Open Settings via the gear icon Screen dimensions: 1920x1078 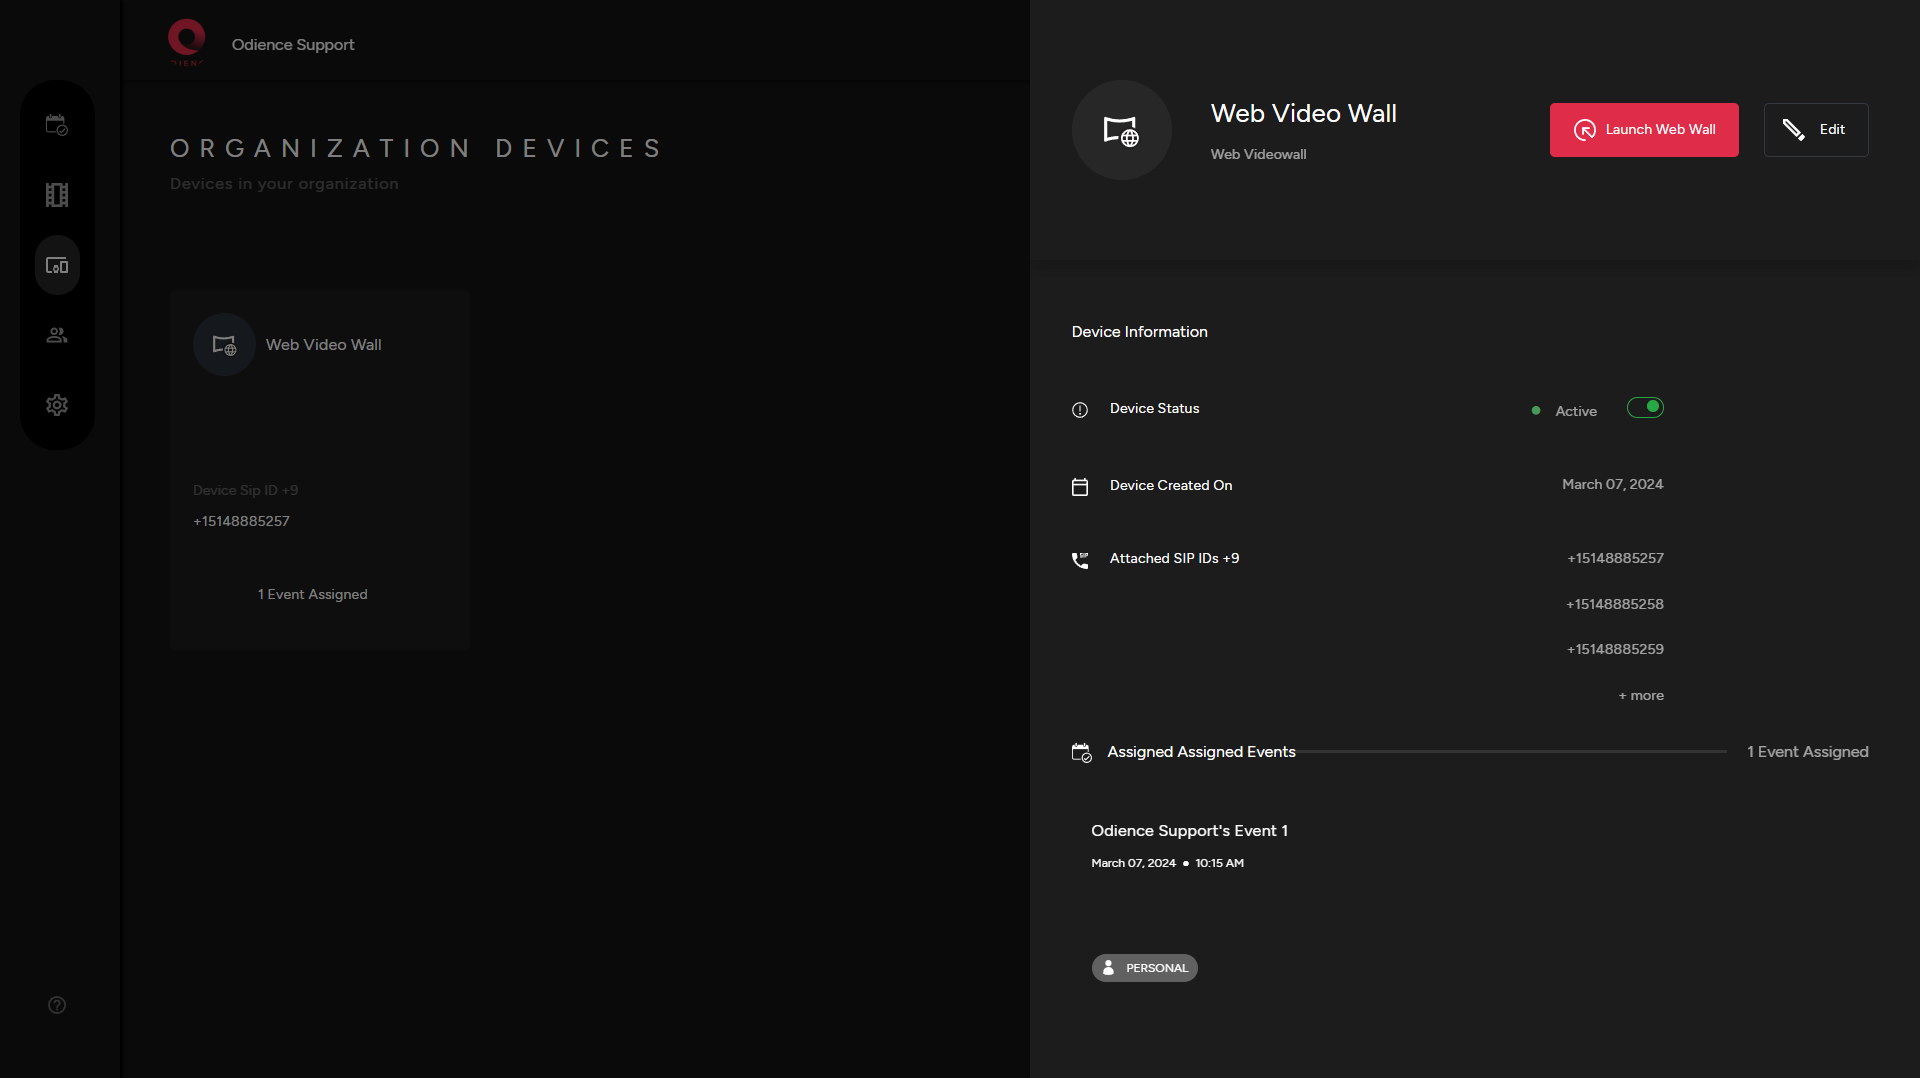[x=56, y=405]
